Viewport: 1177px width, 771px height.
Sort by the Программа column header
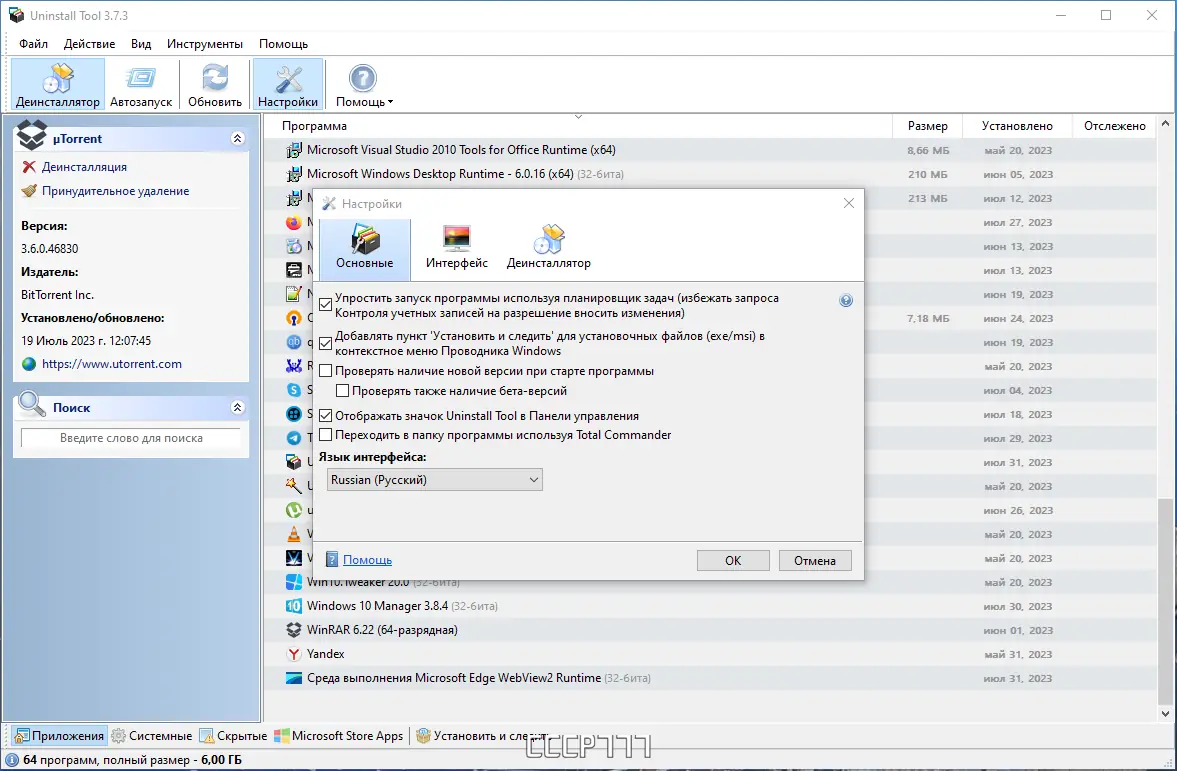point(578,126)
